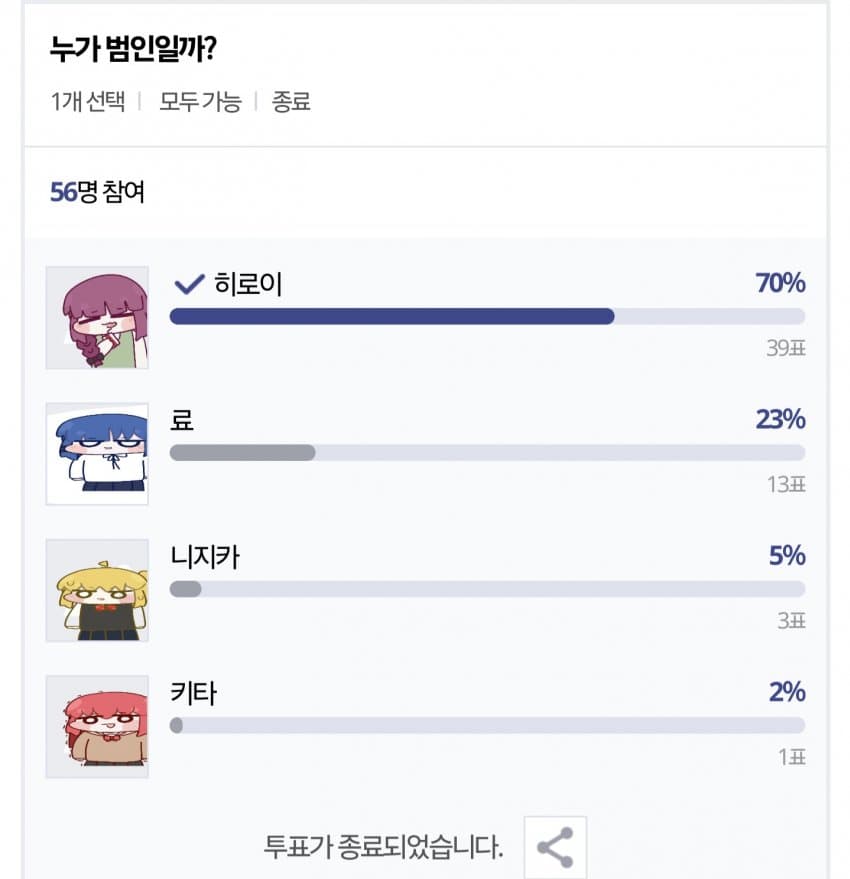
Task: Click the checkmark next to 히로이
Action: click(188, 285)
